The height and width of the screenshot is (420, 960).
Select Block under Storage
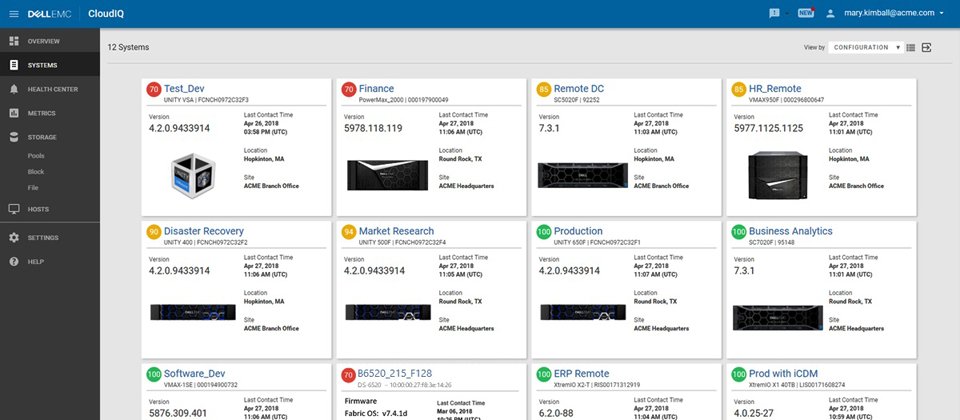(x=36, y=172)
